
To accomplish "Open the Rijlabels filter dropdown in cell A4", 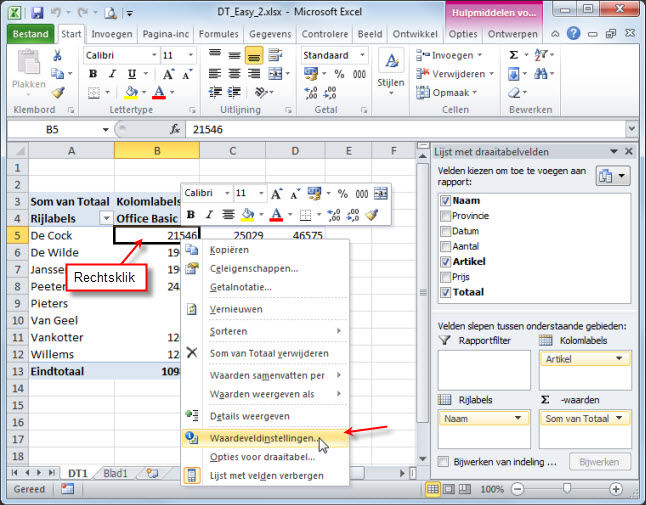I will 106,218.
